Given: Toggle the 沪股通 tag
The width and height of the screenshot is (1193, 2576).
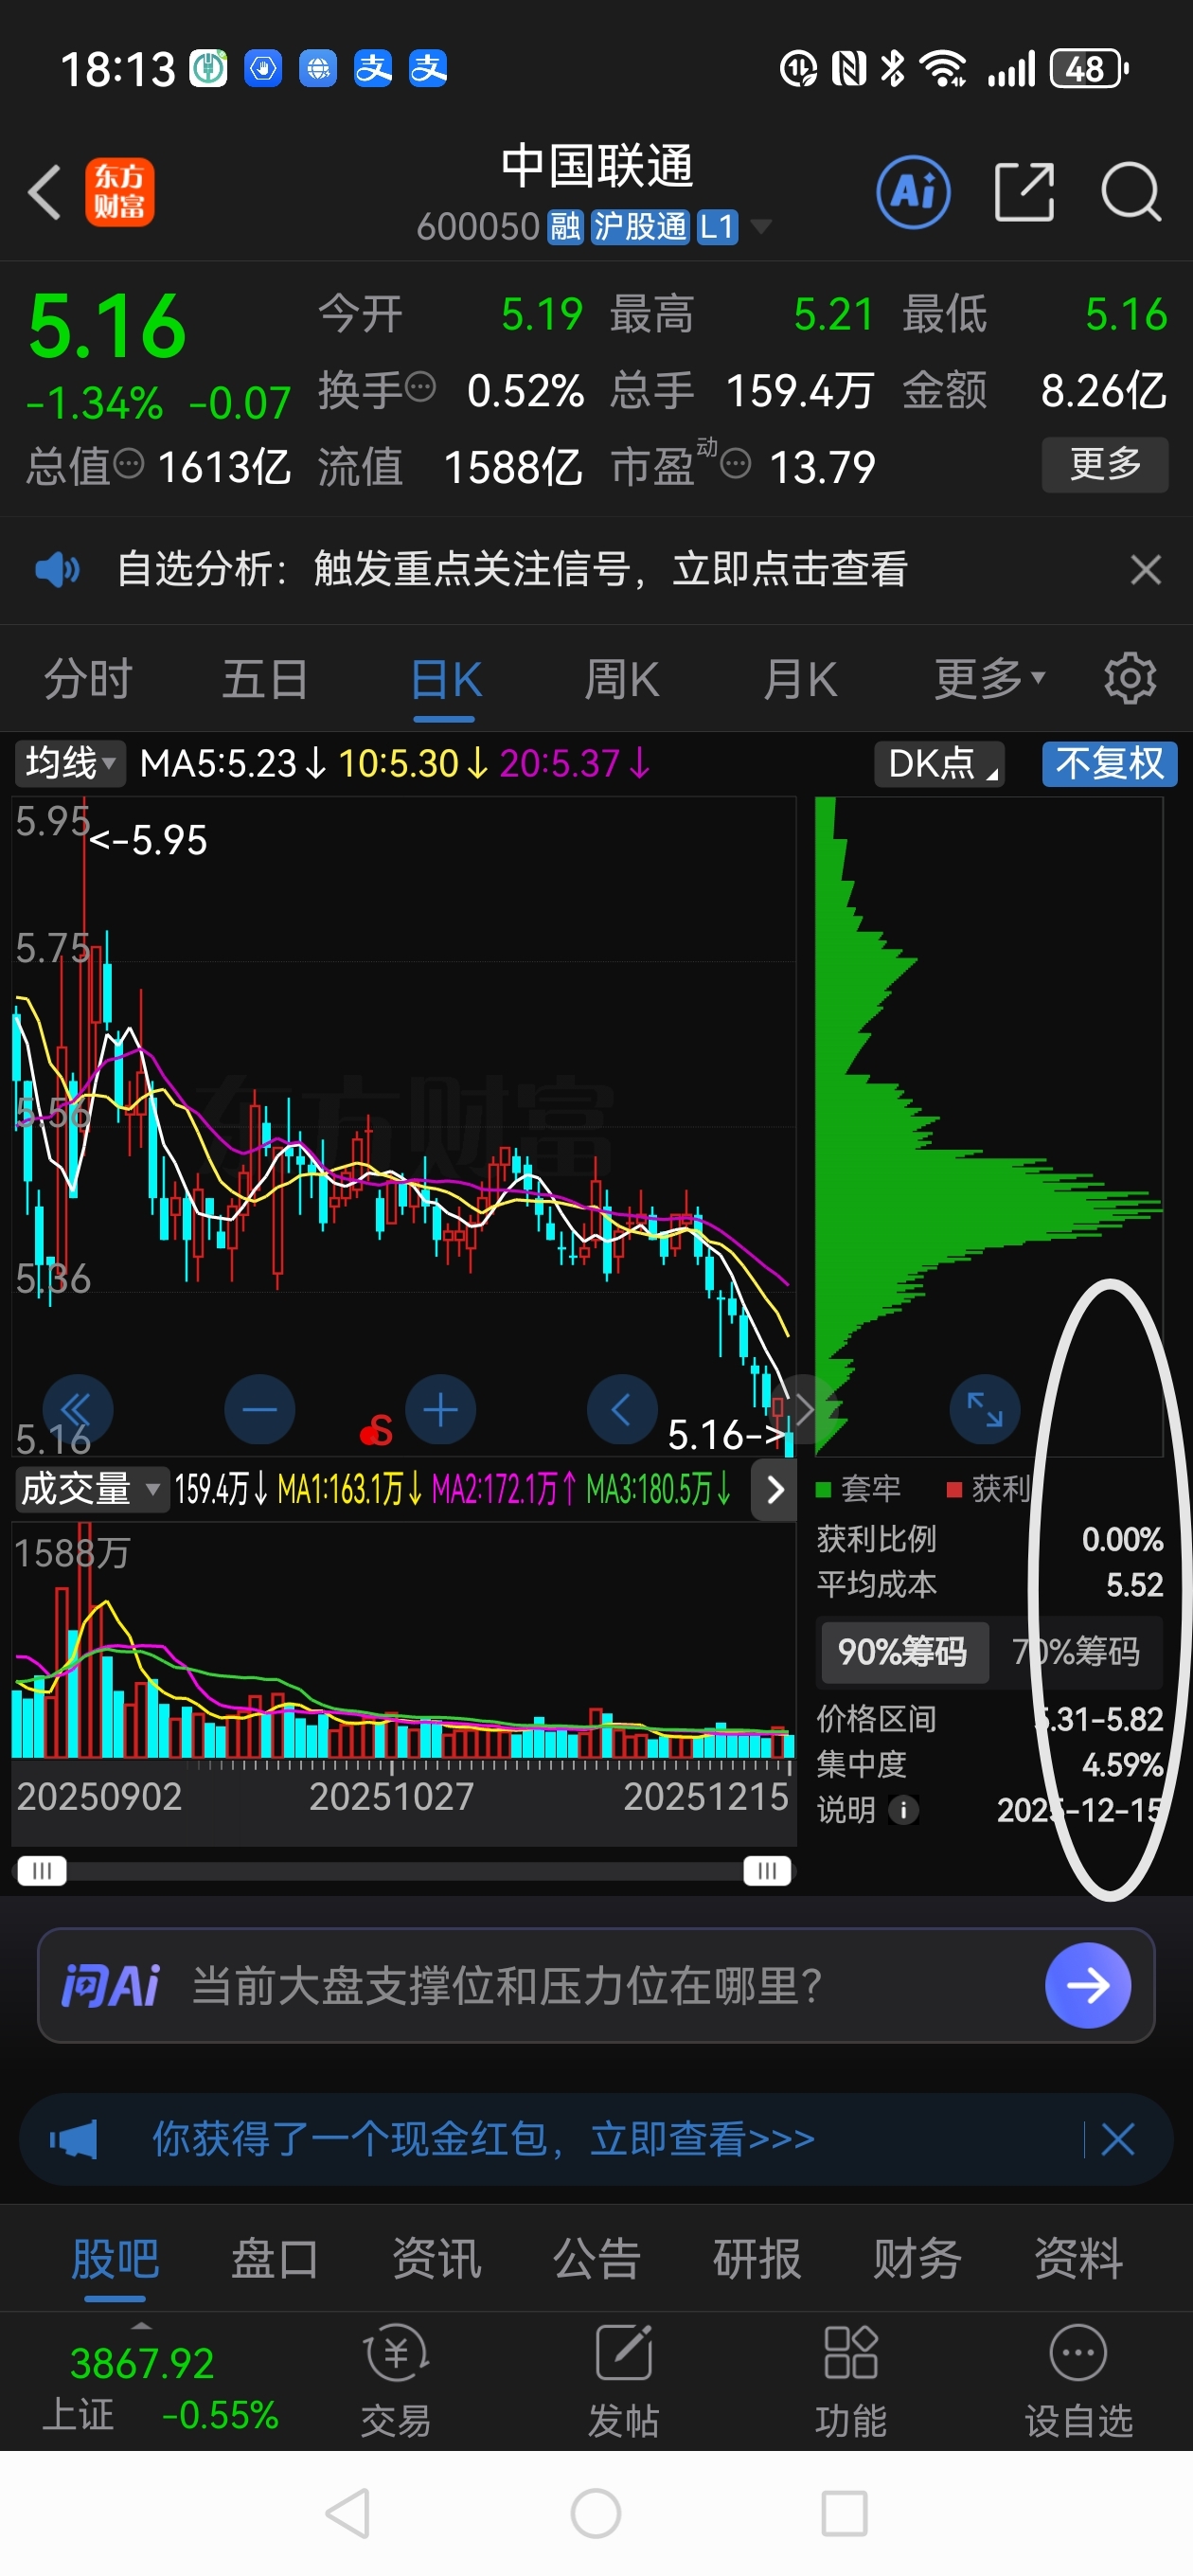Looking at the screenshot, I should 639,227.
